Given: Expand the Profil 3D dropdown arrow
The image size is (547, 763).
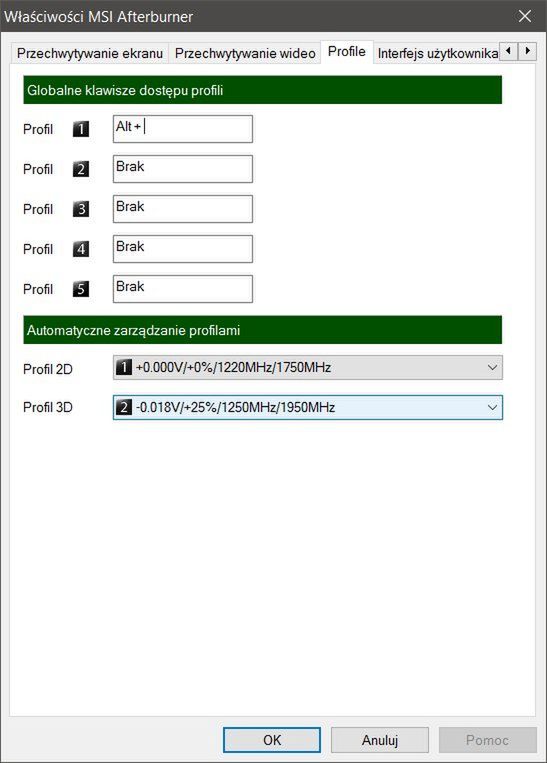Looking at the screenshot, I should 492,407.
